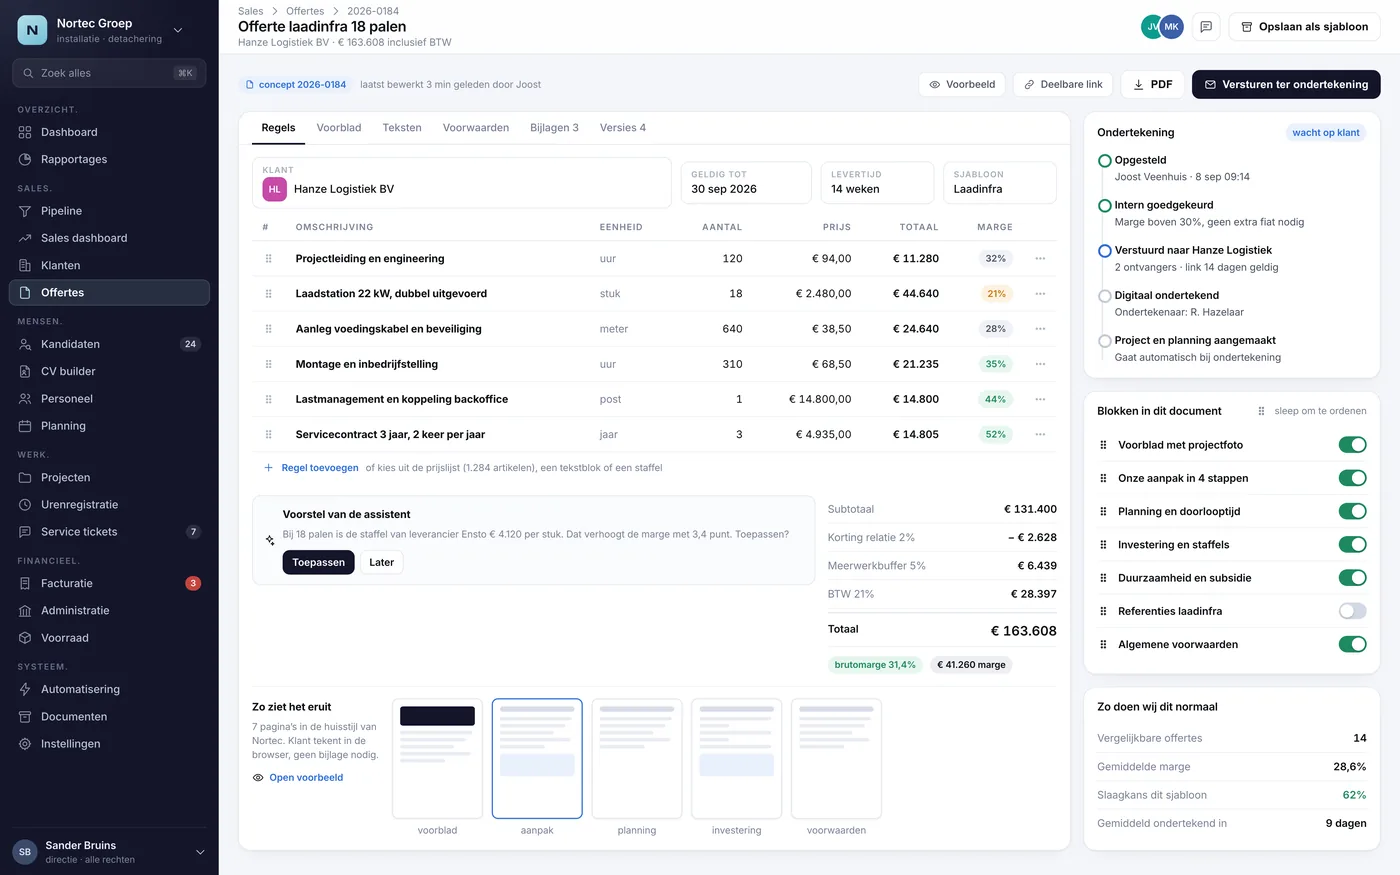Open the Sjabloon Laadinfra selector
Screen dimensions: 1400x875
pyautogui.click(x=999, y=182)
